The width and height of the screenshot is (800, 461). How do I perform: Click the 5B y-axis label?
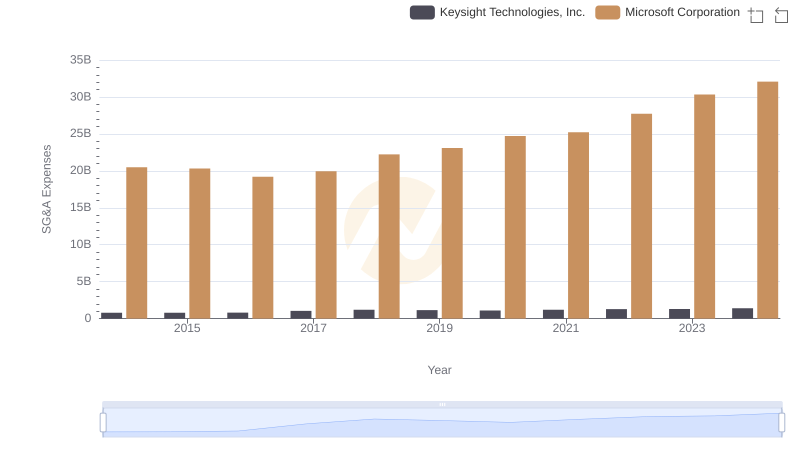pyautogui.click(x=84, y=281)
